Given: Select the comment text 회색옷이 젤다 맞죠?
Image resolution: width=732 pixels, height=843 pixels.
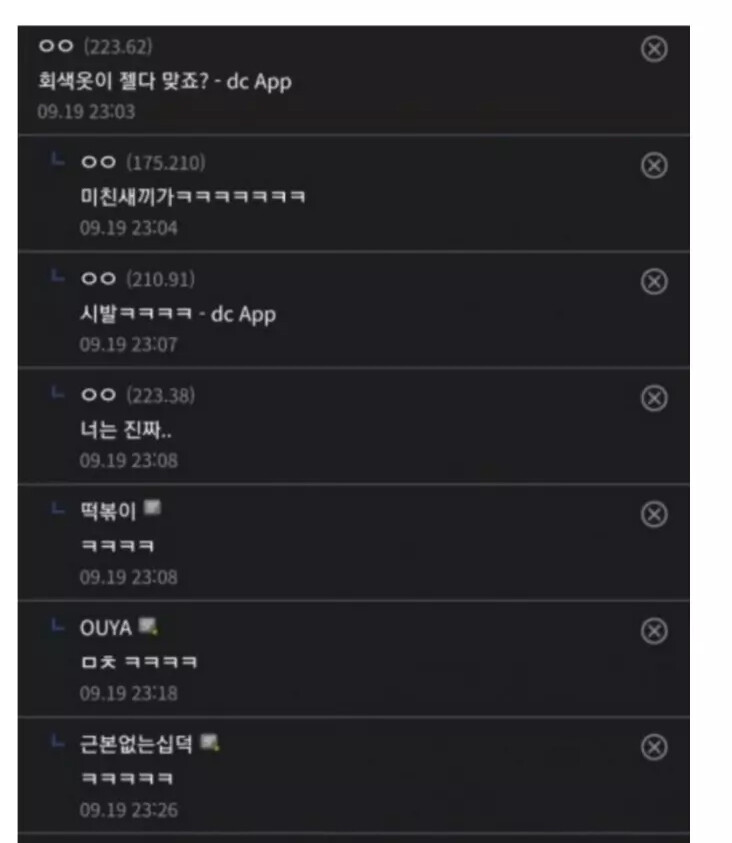Looking at the screenshot, I should point(123,81).
